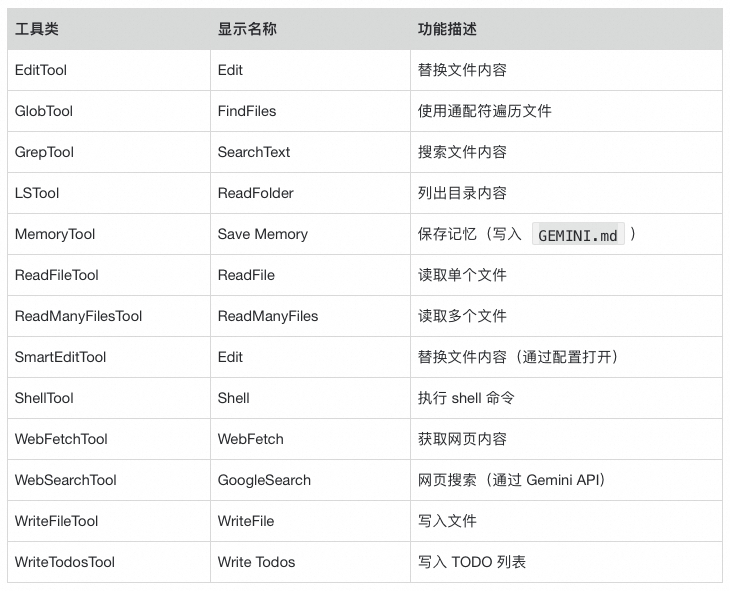The width and height of the screenshot is (730, 591).
Task: Click the 显示名称 column header
Action: click(247, 29)
